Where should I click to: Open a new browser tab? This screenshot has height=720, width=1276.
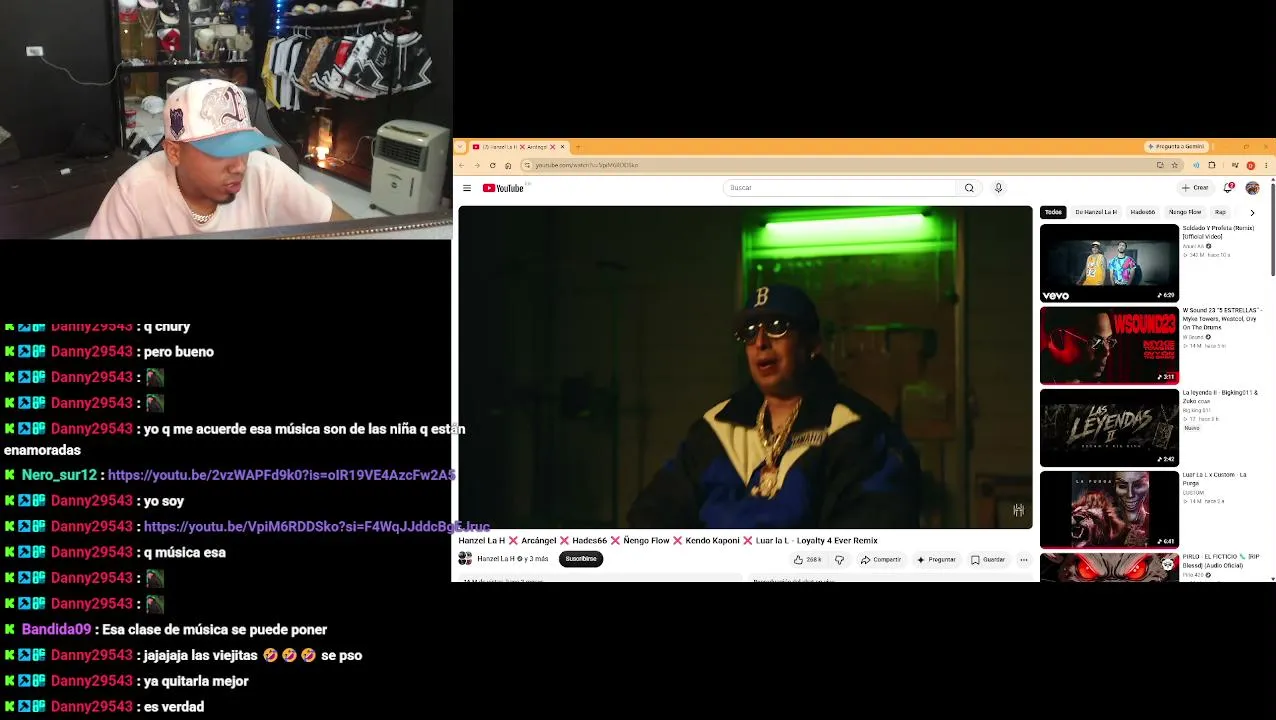(577, 147)
